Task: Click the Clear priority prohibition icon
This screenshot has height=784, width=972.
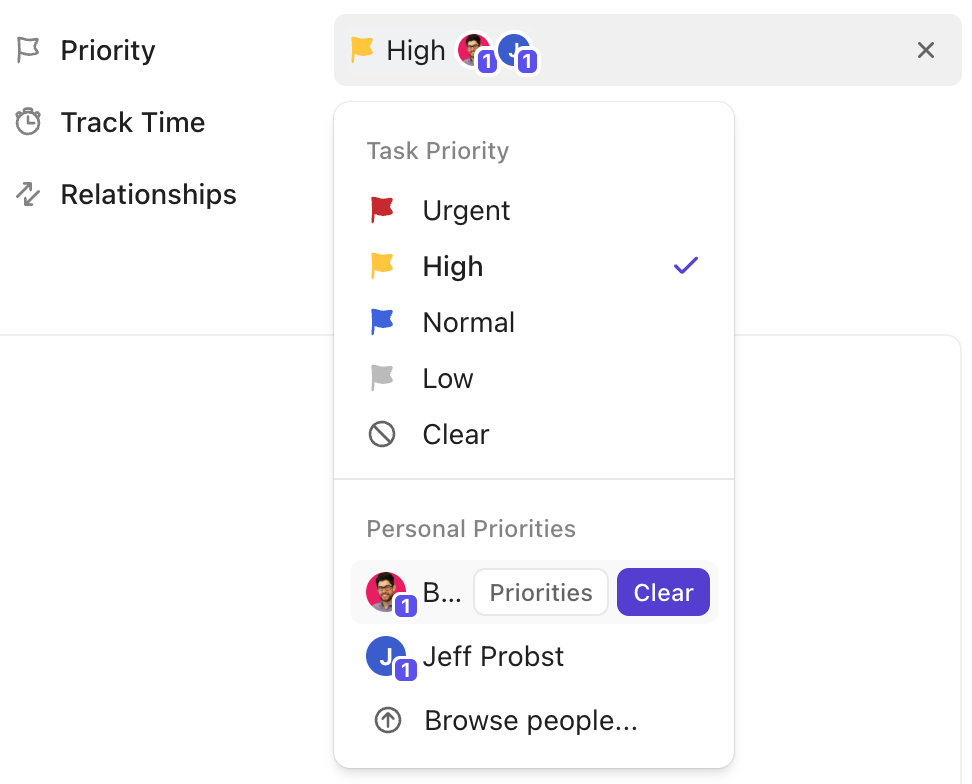Action: 382,433
